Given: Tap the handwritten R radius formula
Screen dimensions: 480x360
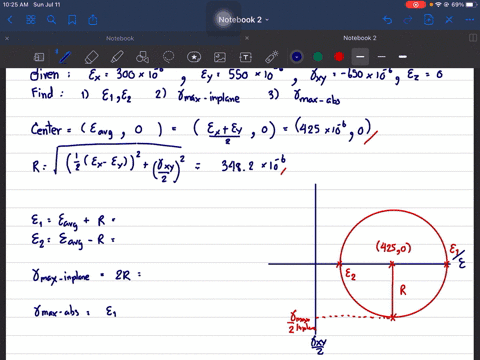Looking at the screenshot, I should [x=159, y=163].
